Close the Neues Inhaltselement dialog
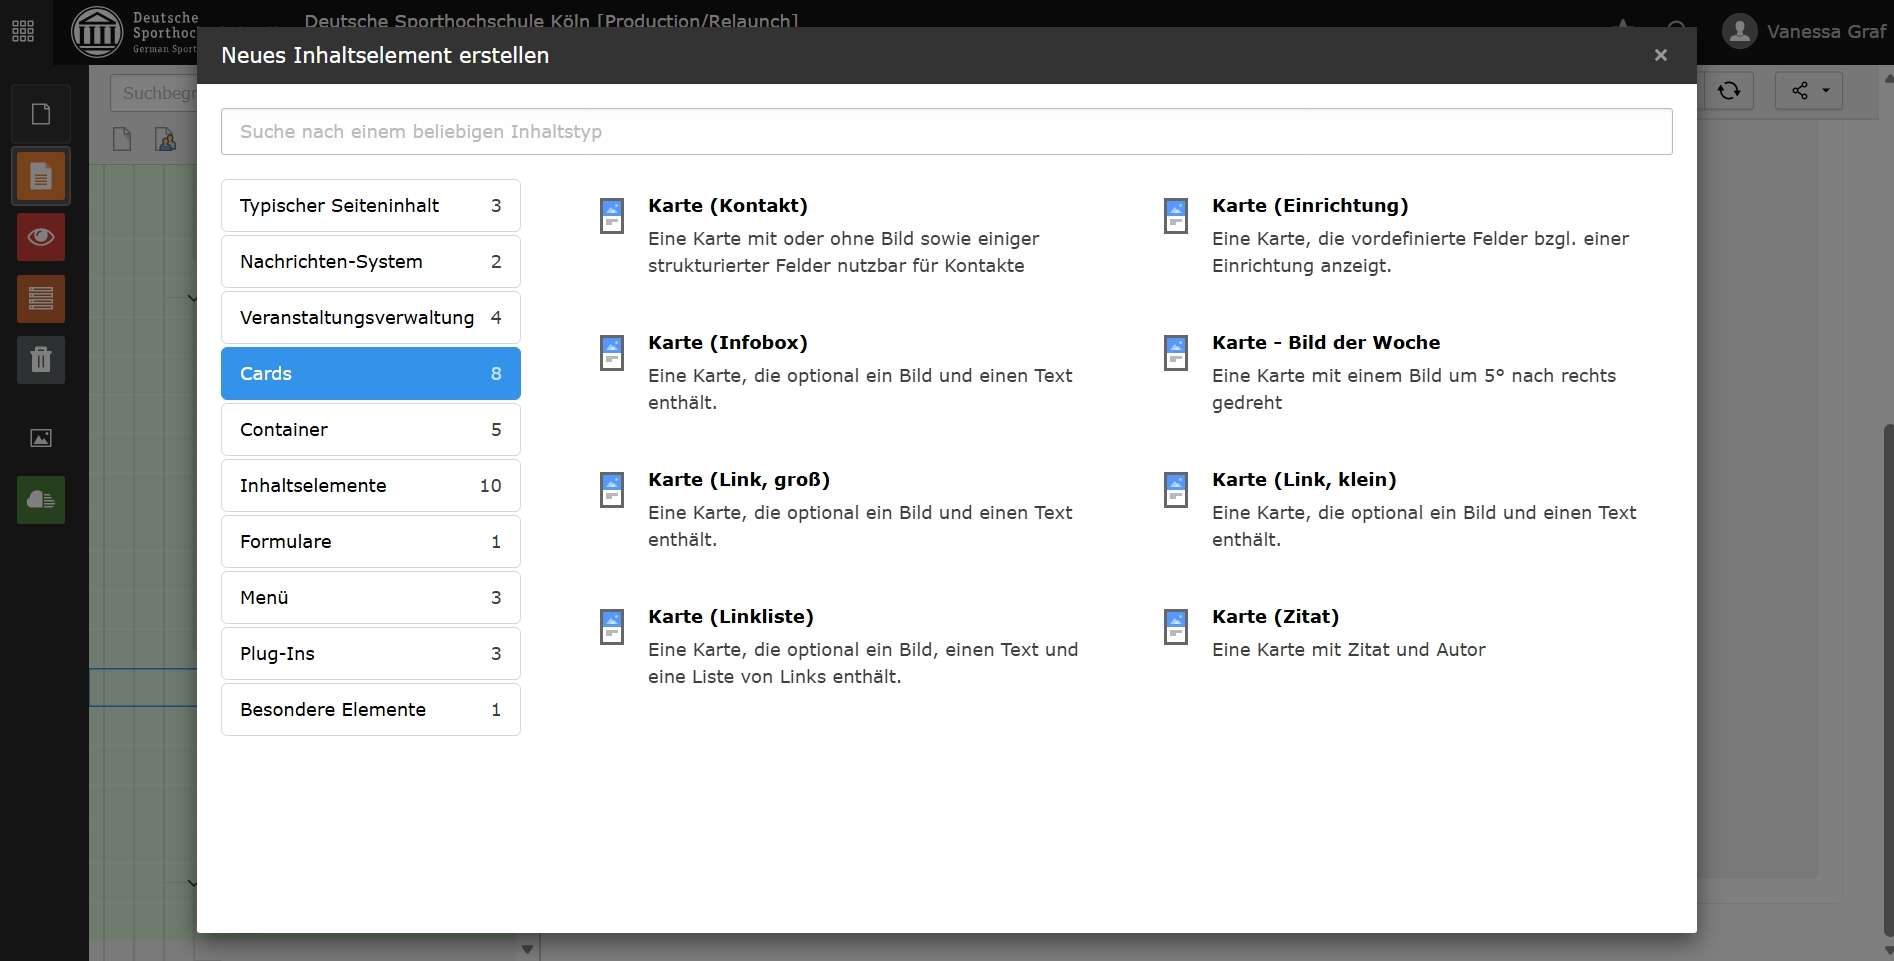Image resolution: width=1894 pixels, height=961 pixels. tap(1660, 55)
